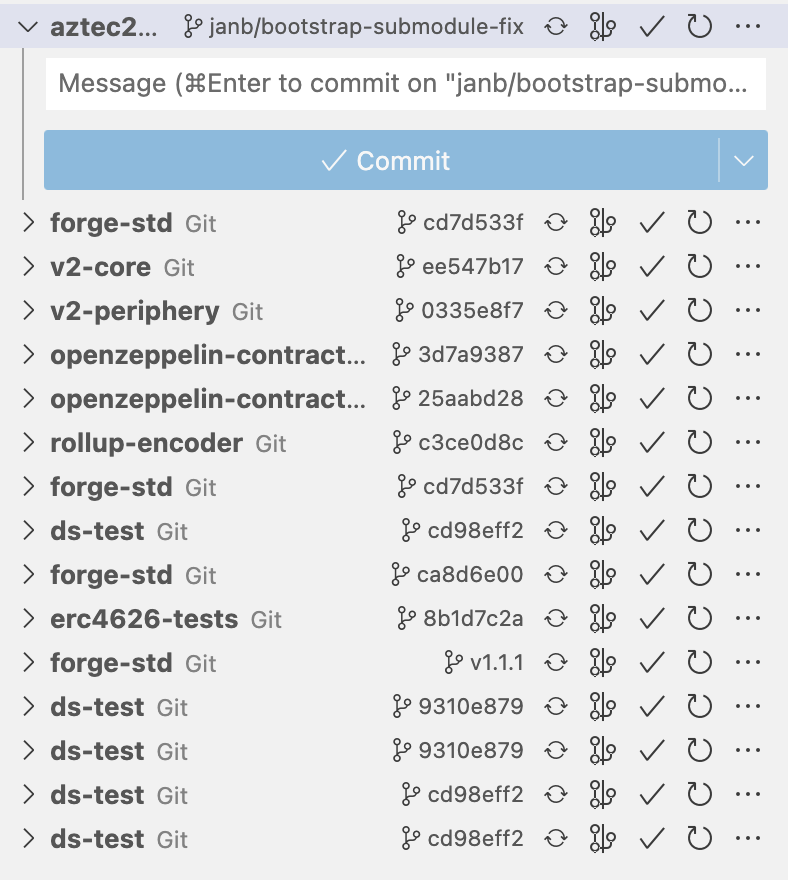
Task: Select the checkout icon for erc4626-tests
Action: point(603,618)
